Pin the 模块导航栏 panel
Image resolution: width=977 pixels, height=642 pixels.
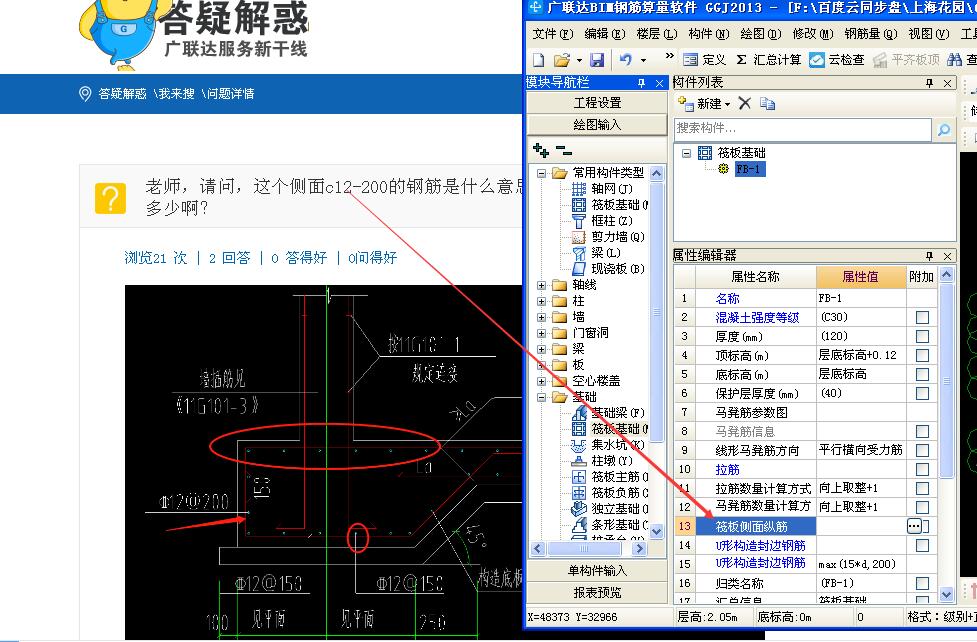coord(641,83)
